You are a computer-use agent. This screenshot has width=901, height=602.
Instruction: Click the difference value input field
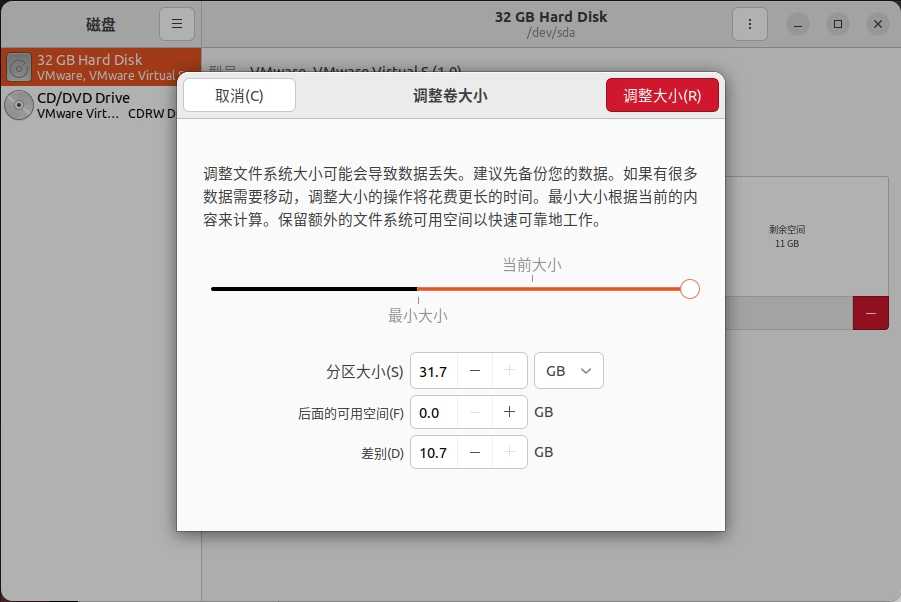434,452
